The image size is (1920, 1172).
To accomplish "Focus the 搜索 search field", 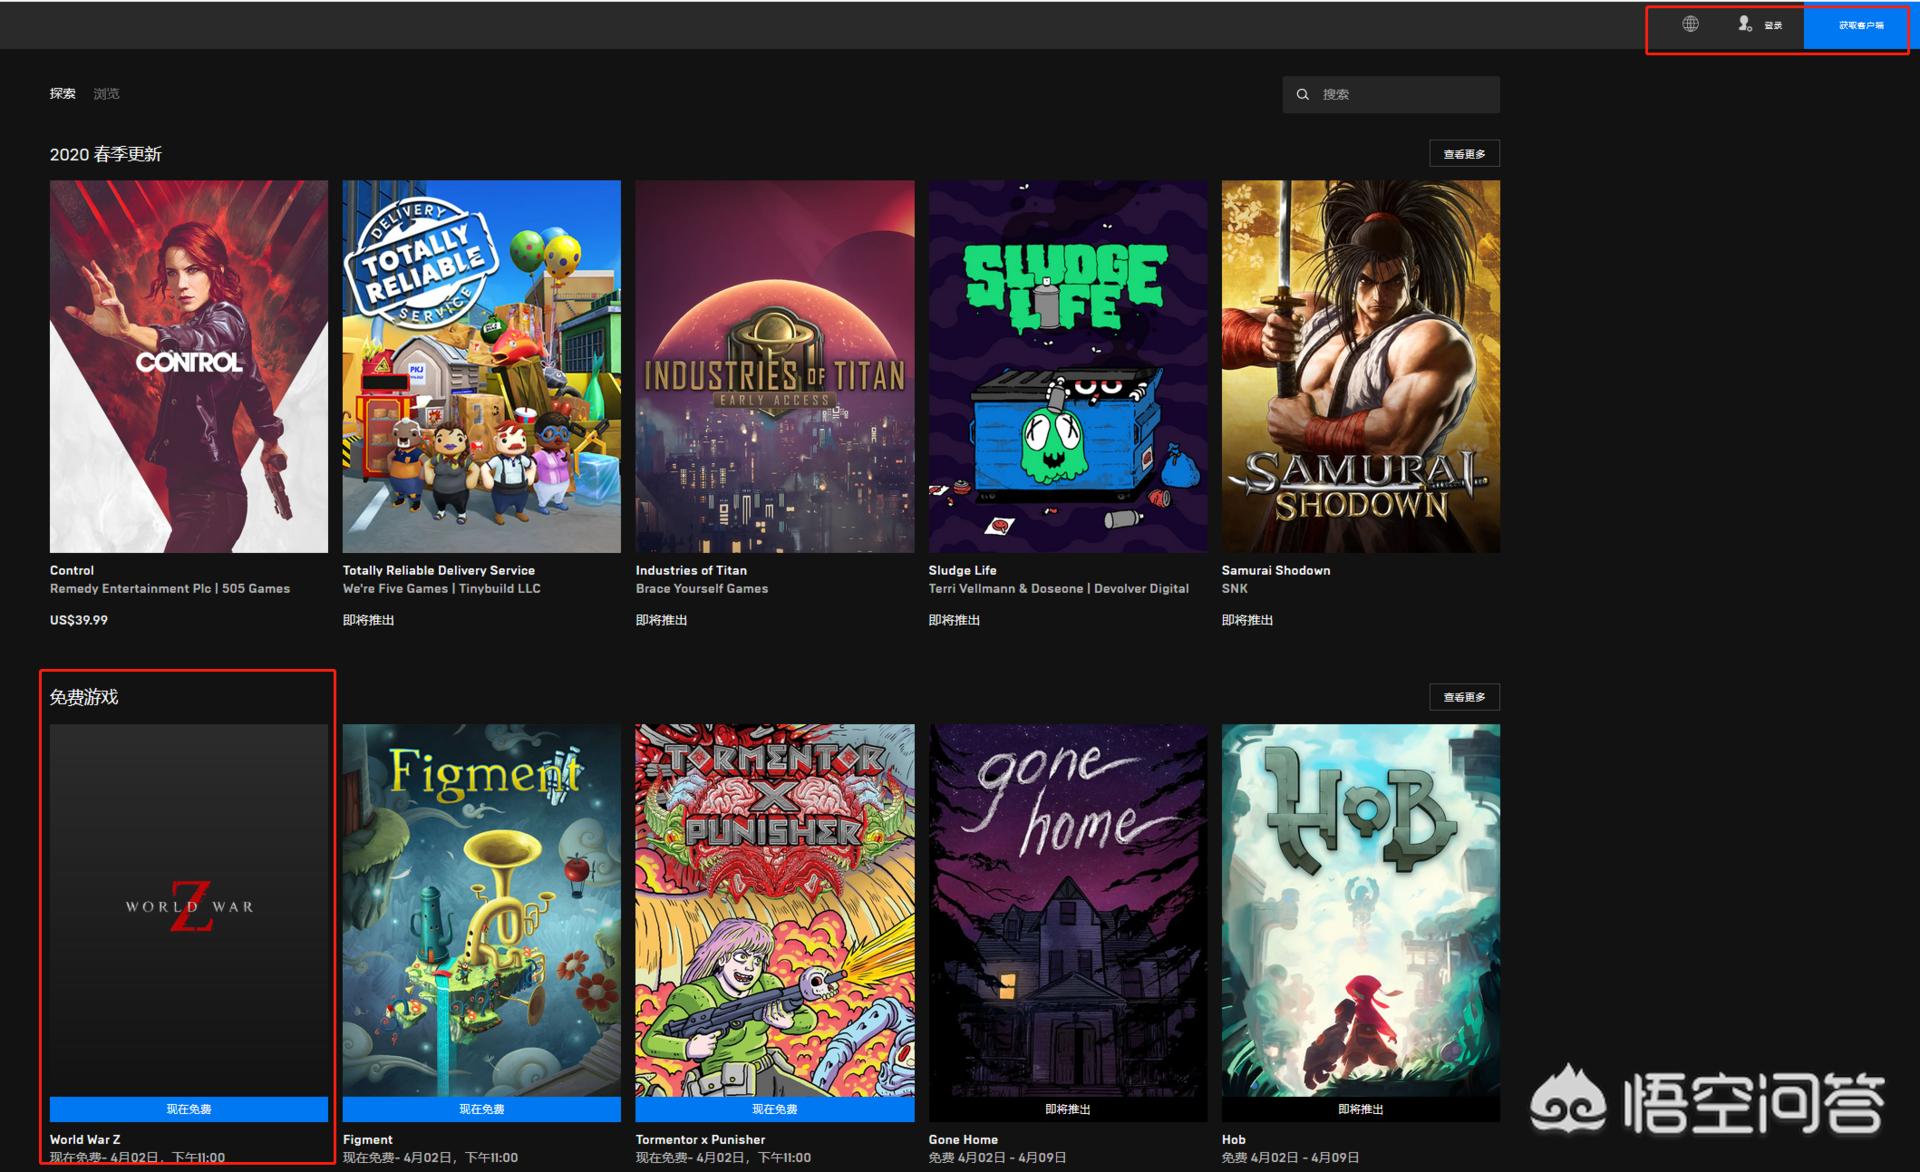I will [x=1391, y=94].
